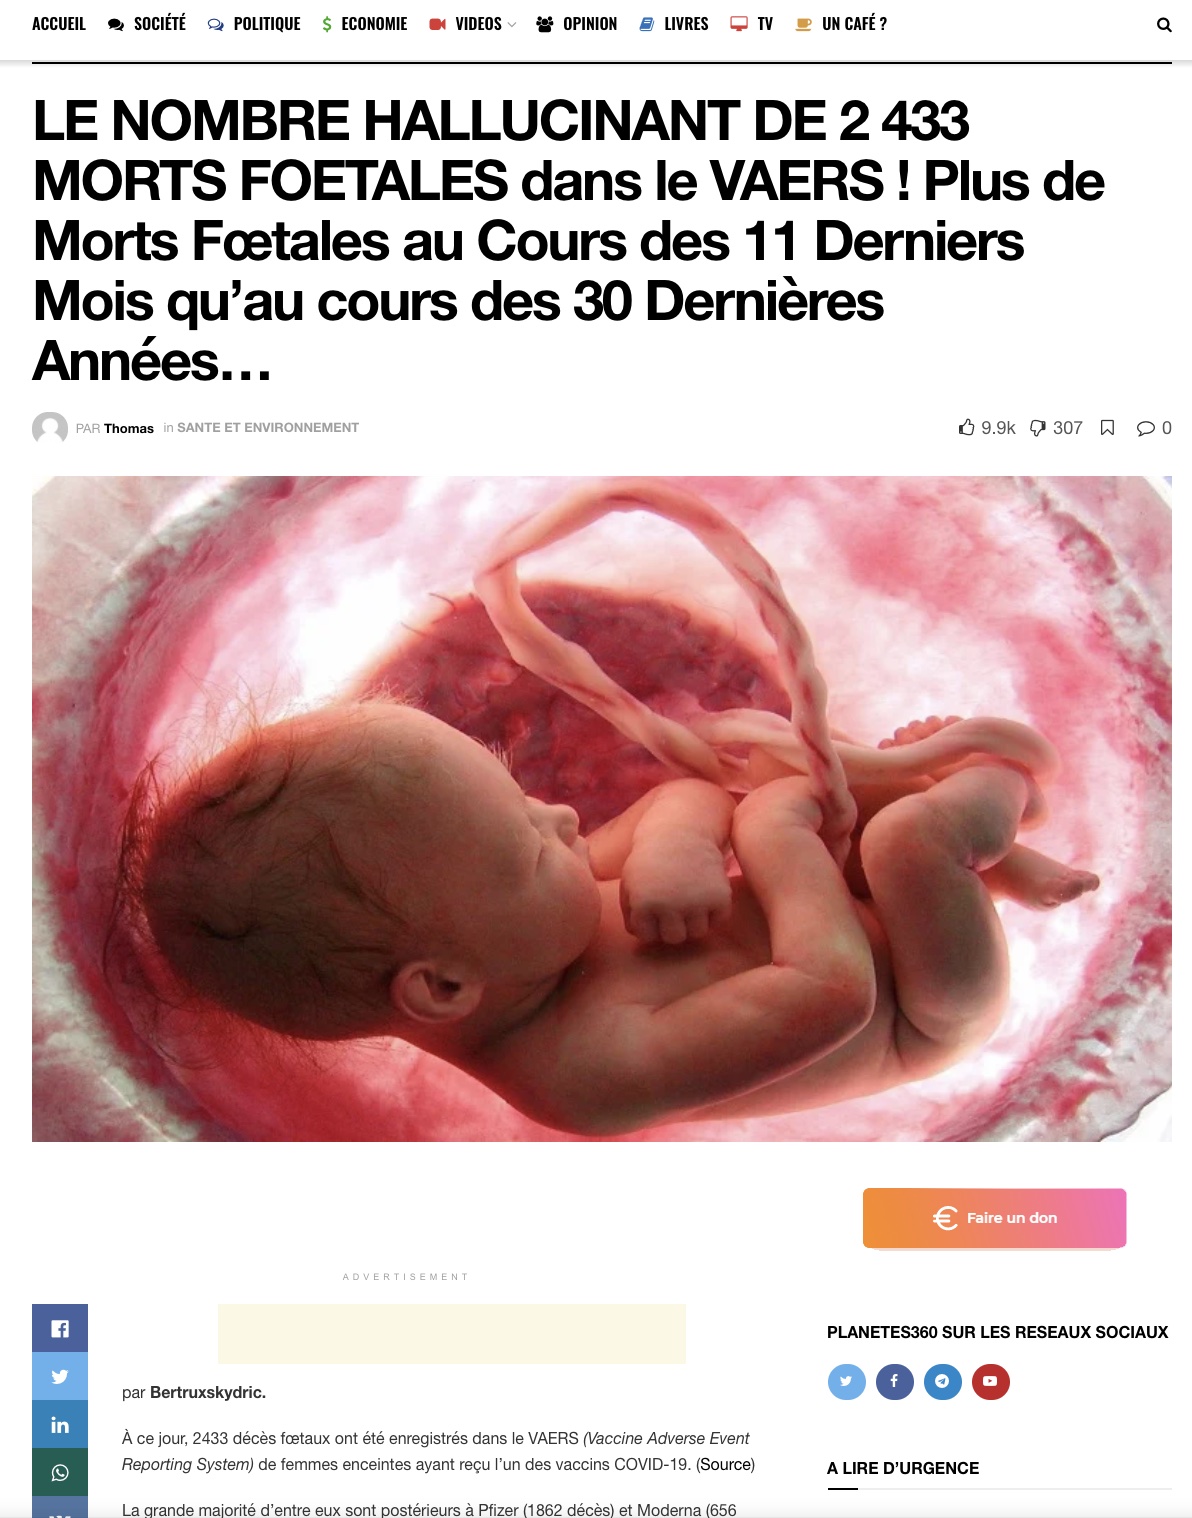Visit Planetes360 YouTube channel icon

990,1381
